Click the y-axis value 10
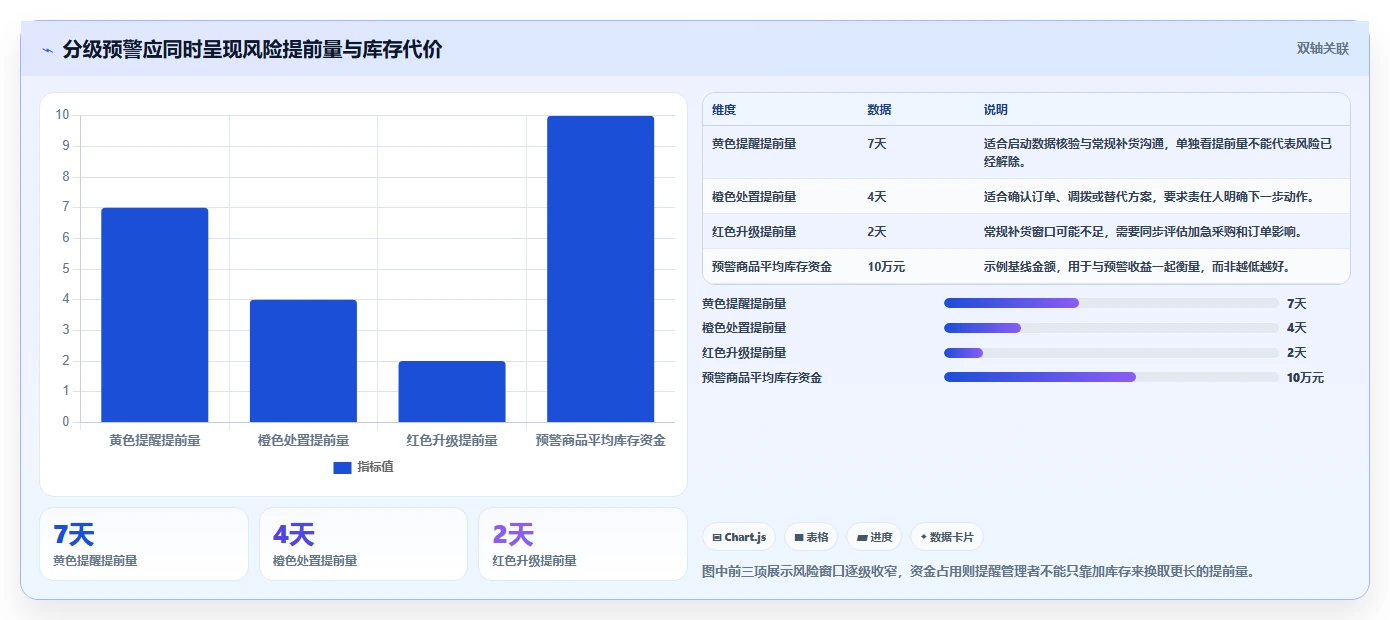1390x620 pixels. point(62,115)
